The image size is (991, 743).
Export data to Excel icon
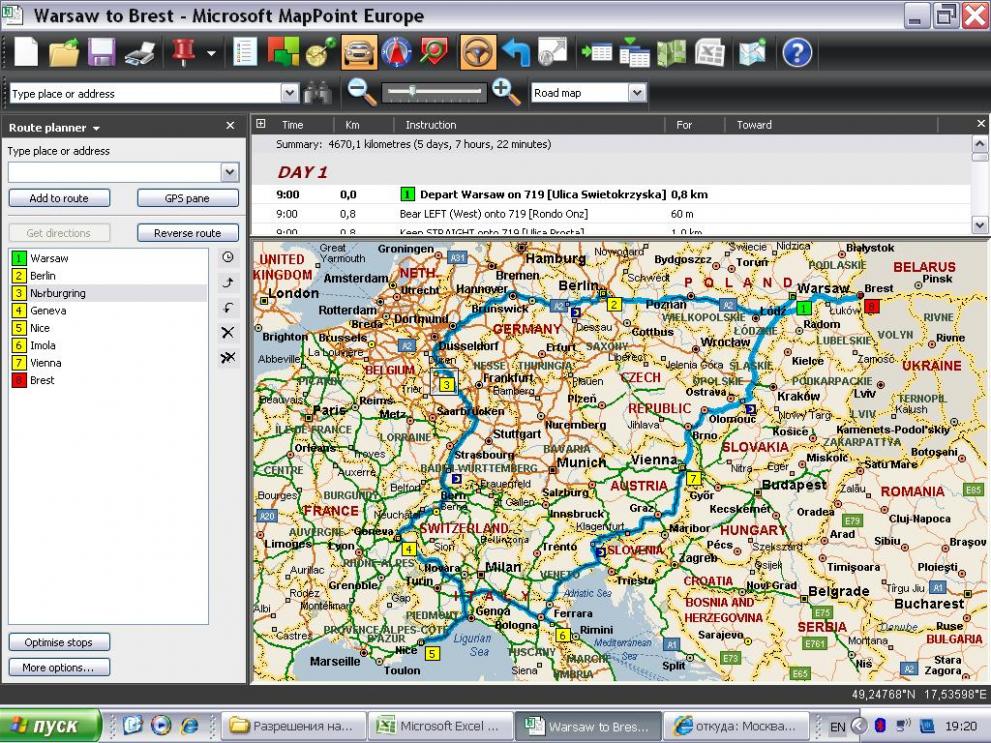(709, 52)
